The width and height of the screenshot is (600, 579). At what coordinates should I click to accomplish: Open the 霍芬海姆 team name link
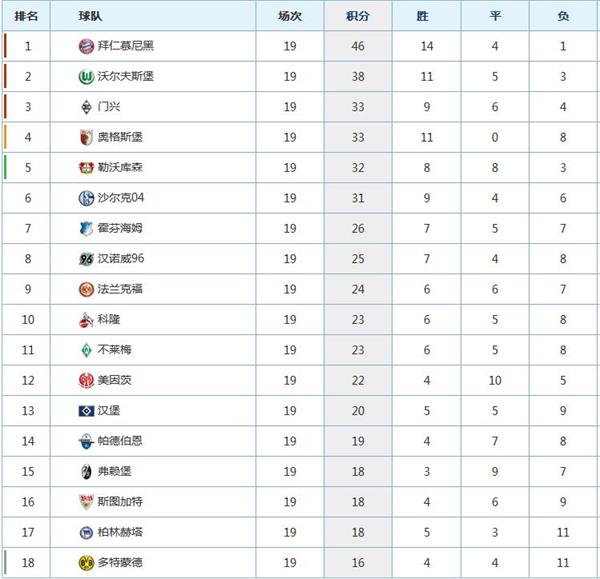(x=120, y=228)
